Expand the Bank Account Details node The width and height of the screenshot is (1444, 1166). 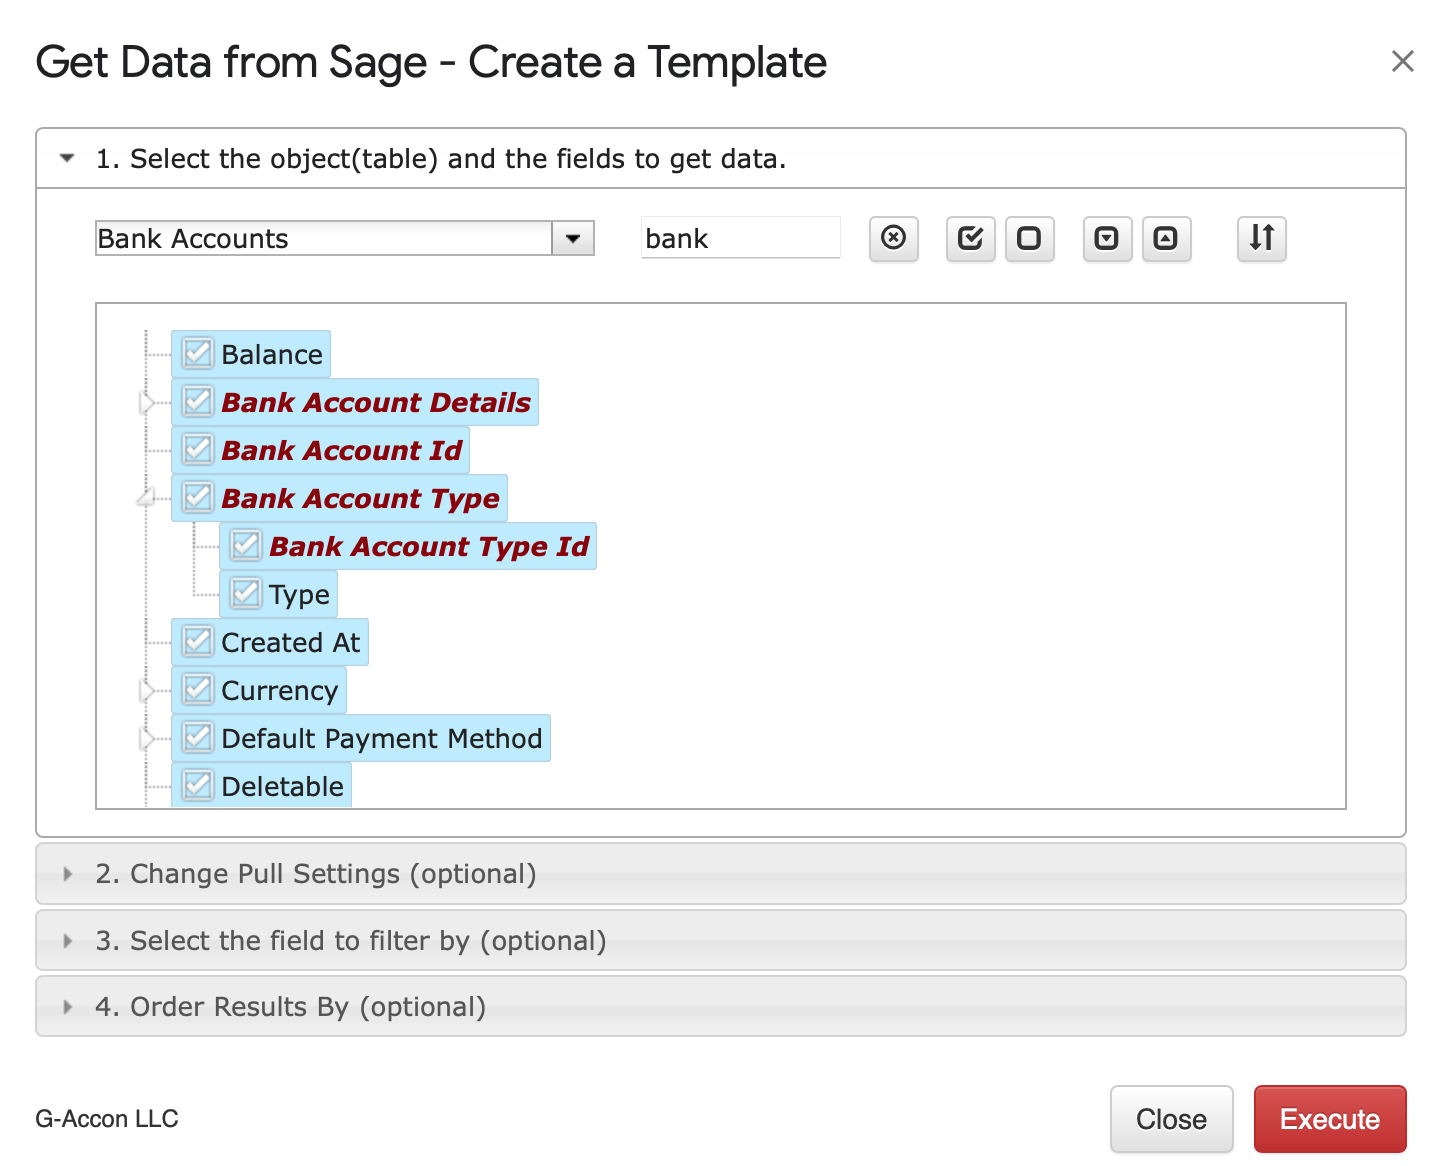147,403
